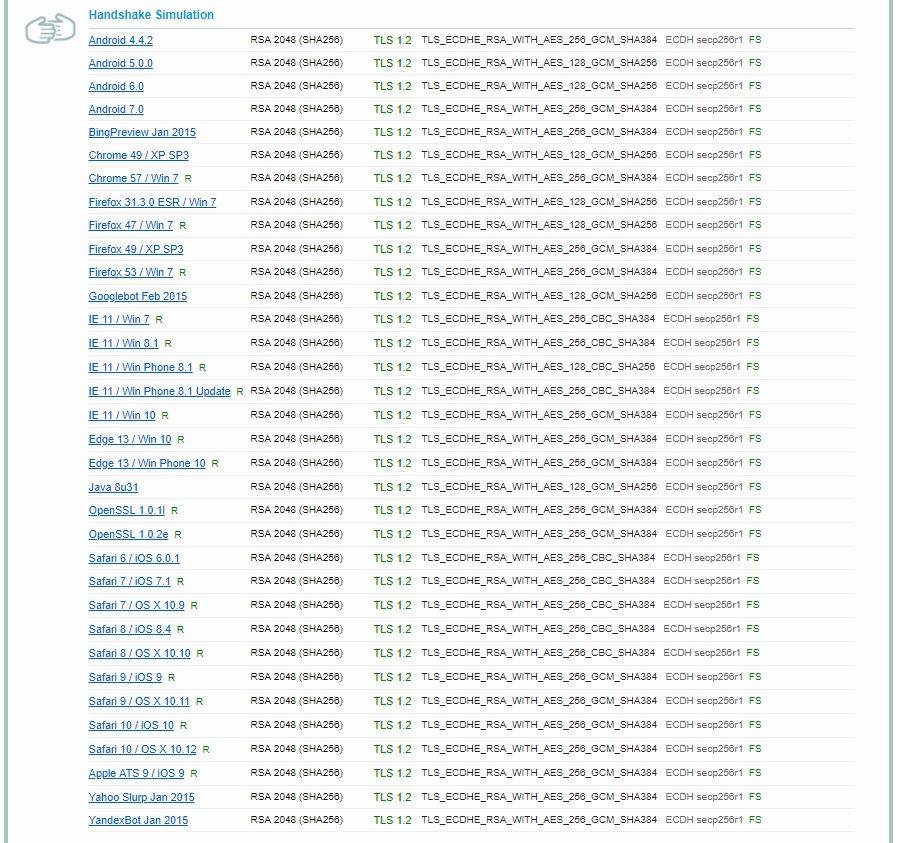Screen dimensions: 901x843
Task: Click the cipher suite text in the IE 11 / Win 7 row
Action: [538, 319]
